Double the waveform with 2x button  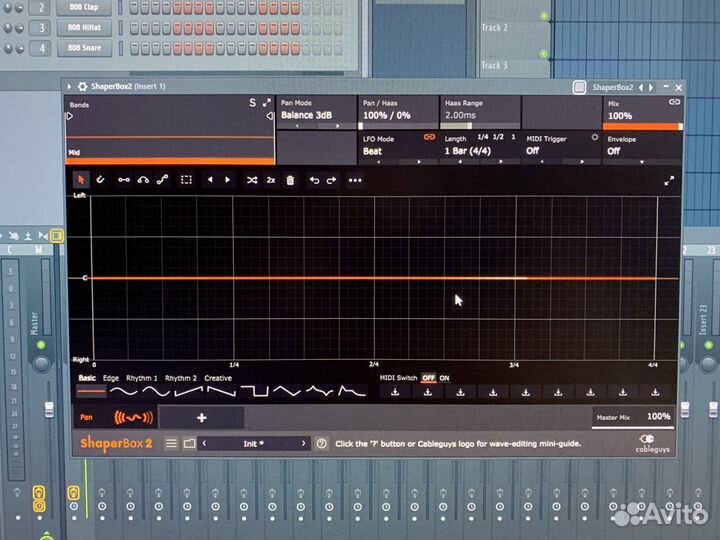pyautogui.click(x=271, y=180)
